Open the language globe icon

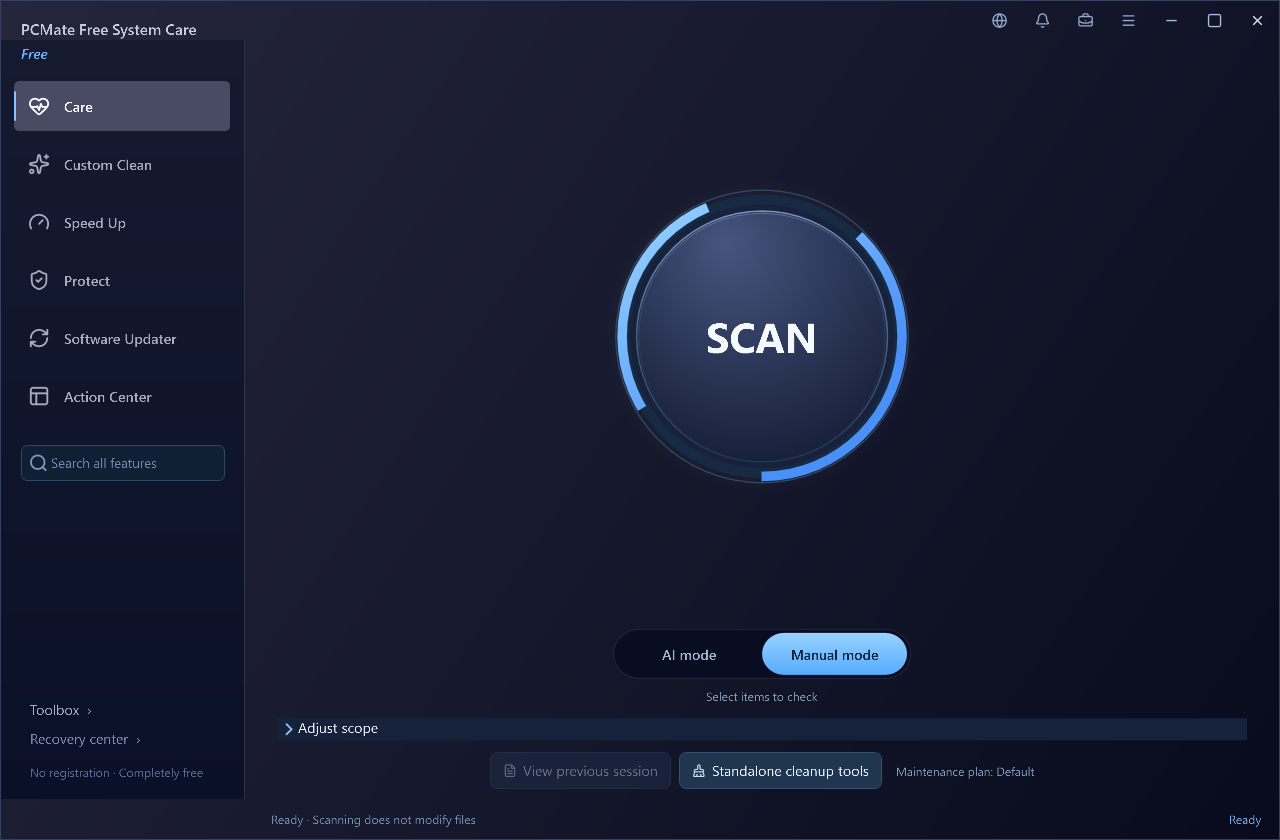click(999, 20)
